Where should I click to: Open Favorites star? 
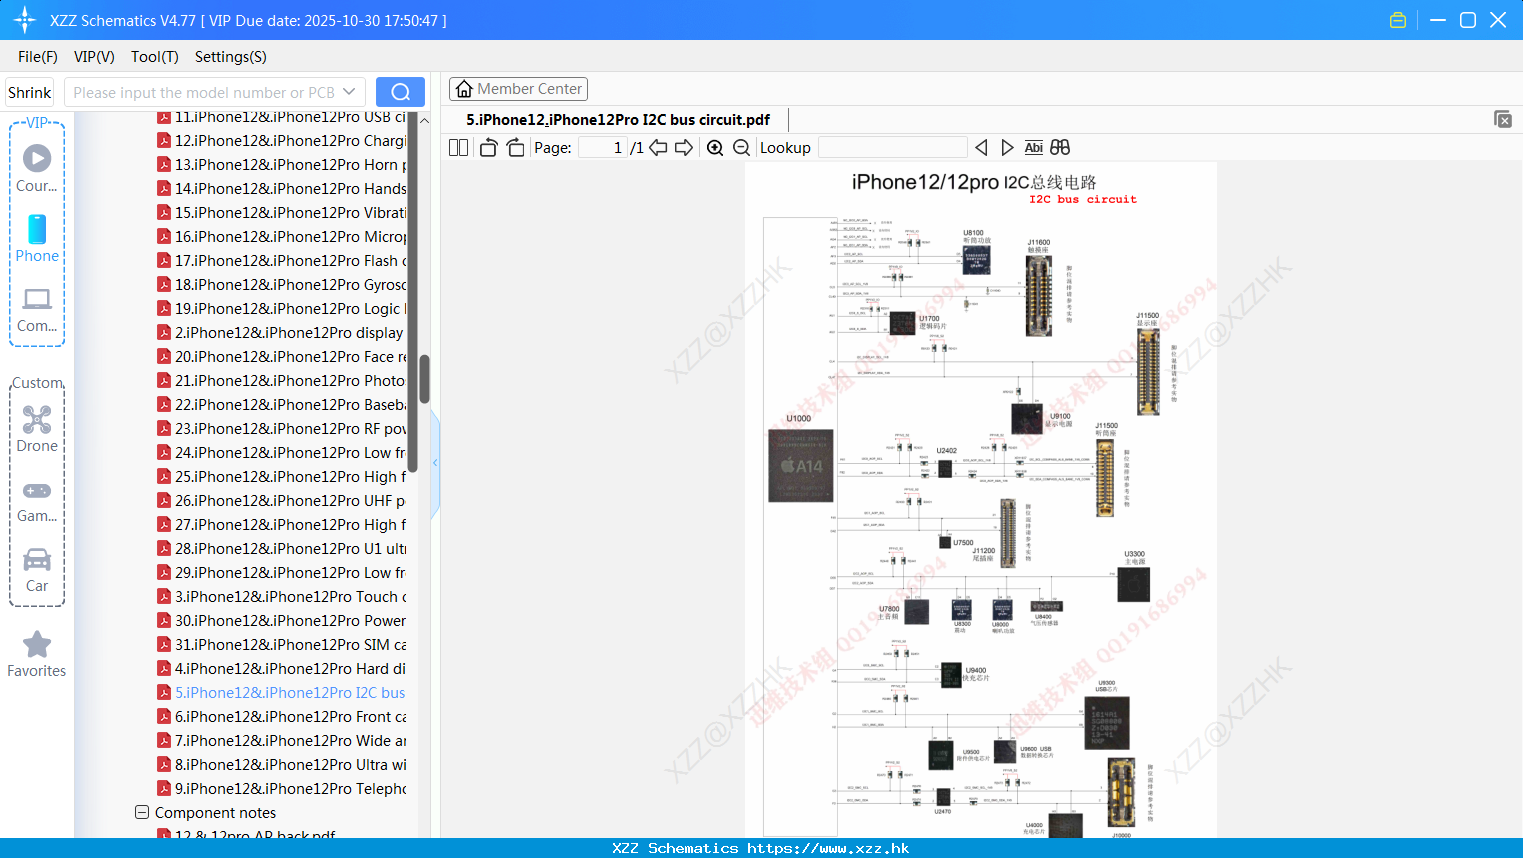[x=37, y=654]
